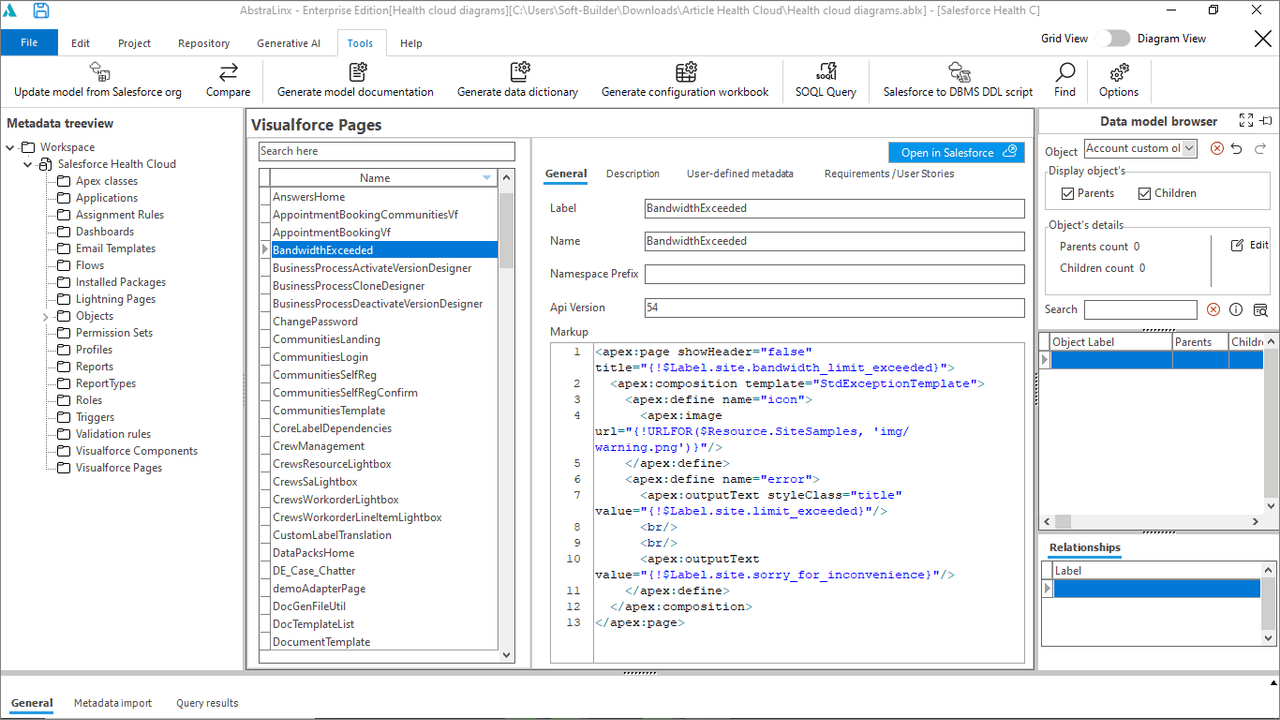
Task: Click the AbstraLinx logo icon
Action: click(10, 11)
